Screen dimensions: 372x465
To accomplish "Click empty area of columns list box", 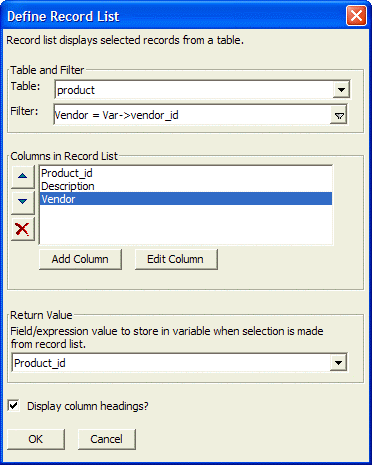I will tap(186, 225).
